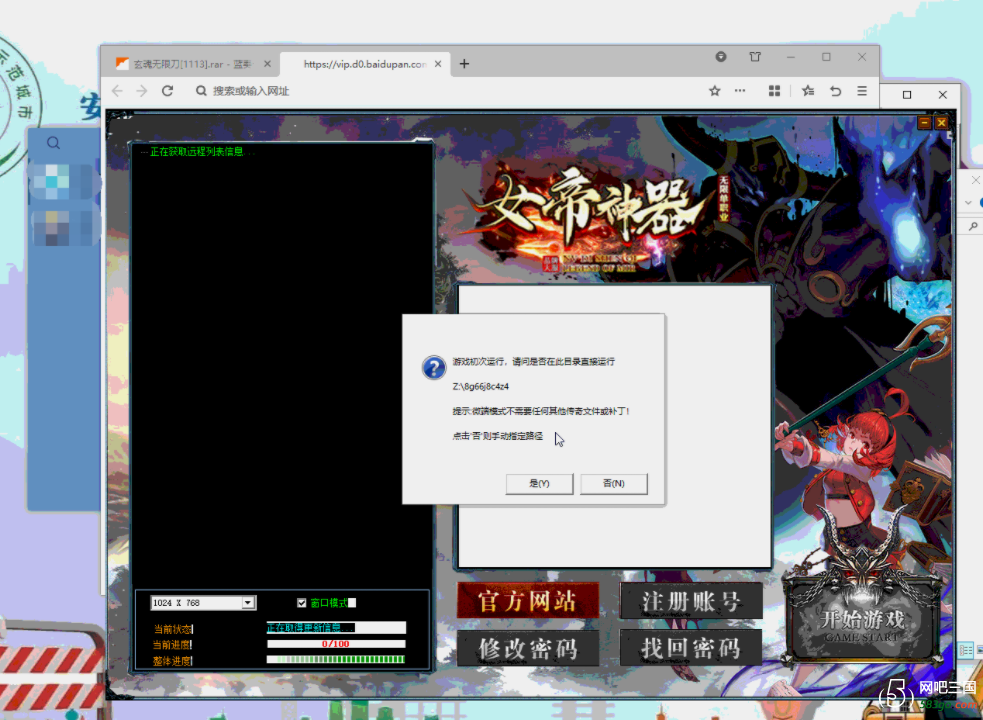This screenshot has height=720, width=983.
Task: Click the browser shield dropdown icon in title bar
Action: (721, 56)
